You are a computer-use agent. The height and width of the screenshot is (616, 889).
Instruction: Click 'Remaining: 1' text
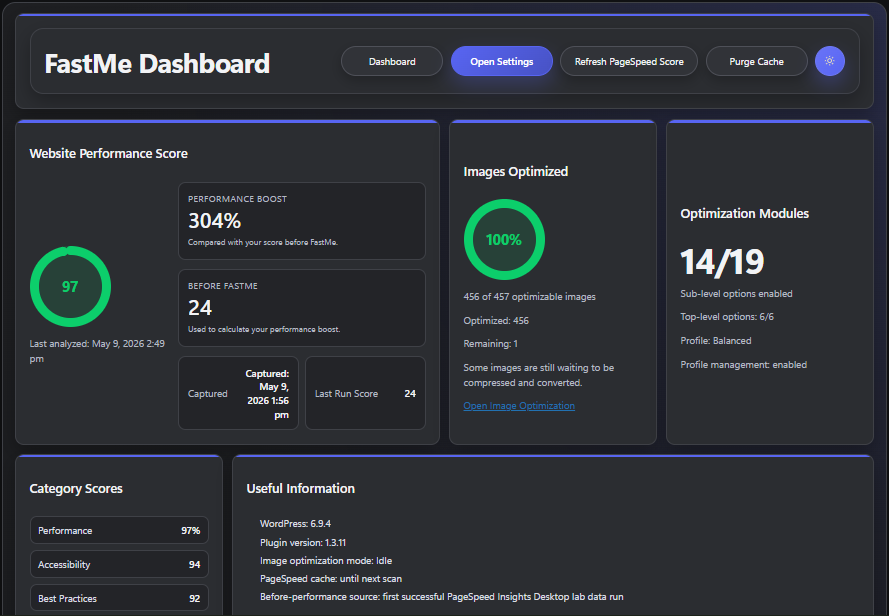point(490,344)
